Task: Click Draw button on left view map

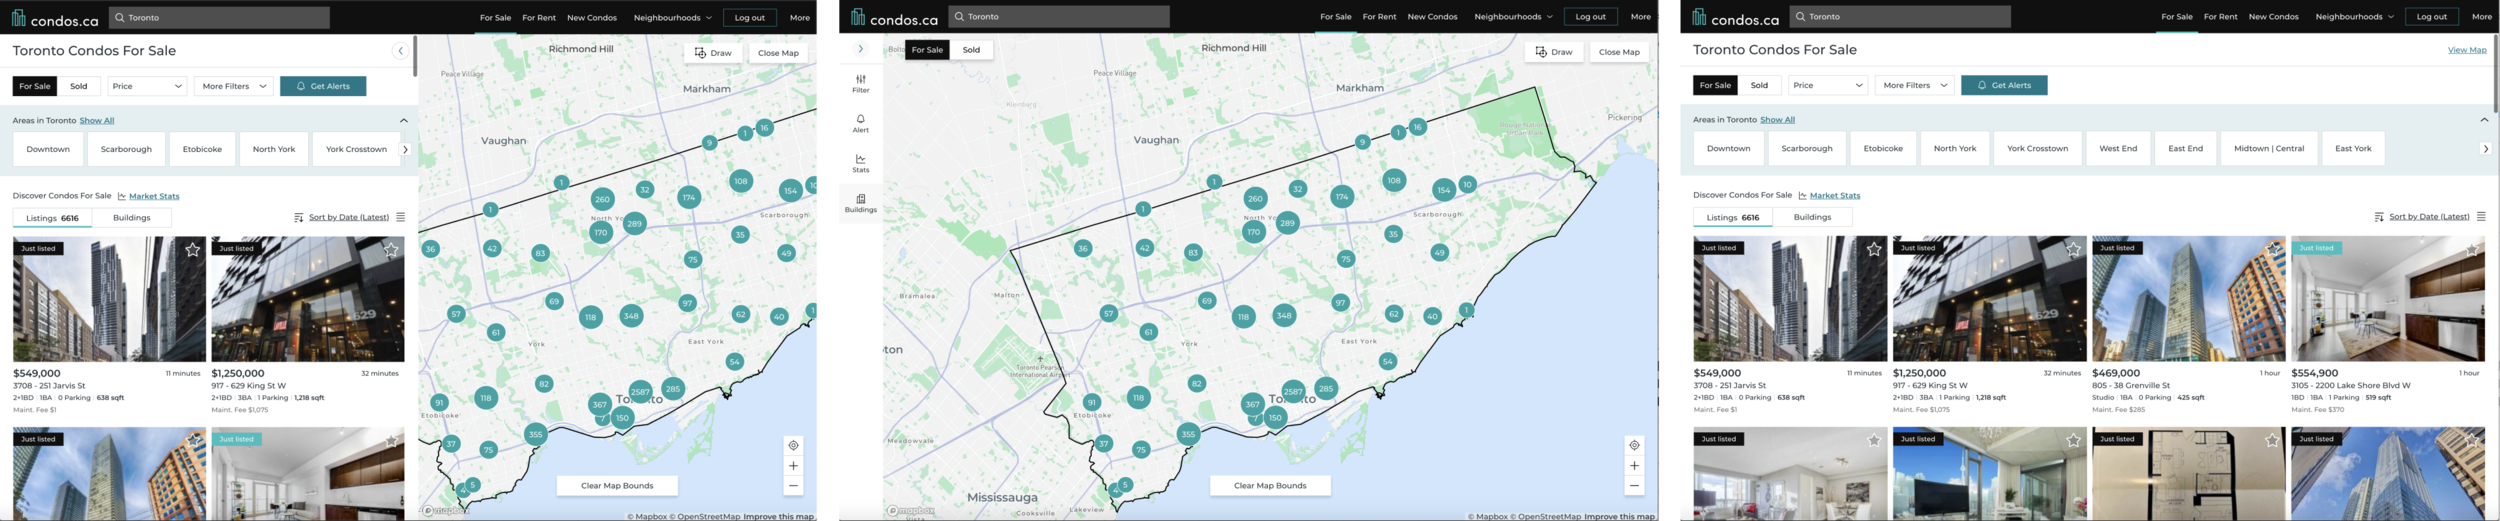Action: [713, 53]
